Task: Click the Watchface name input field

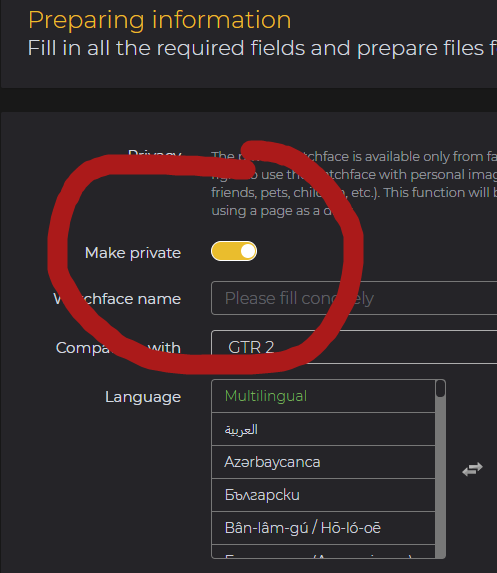Action: 354,298
